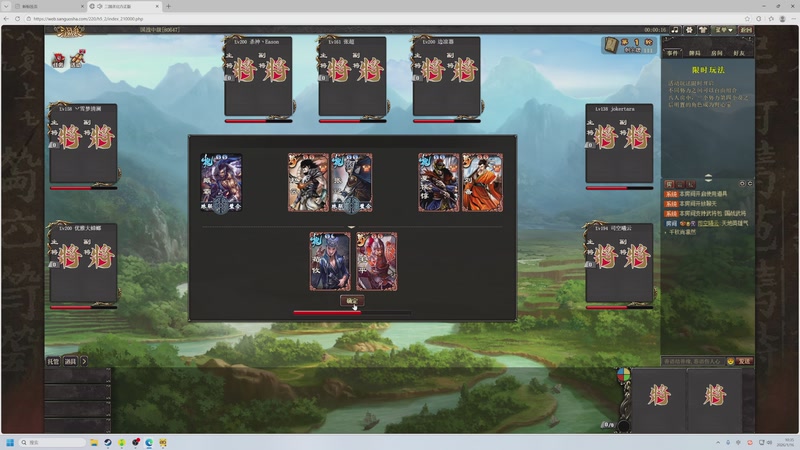Switch to the 房间 tab
Screen dimensions: 800x450
716,53
